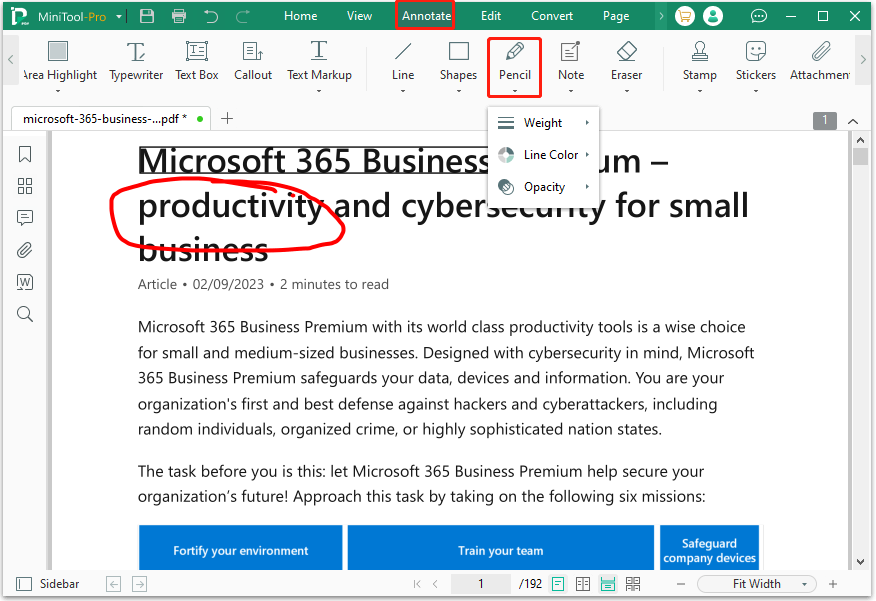Open the Line Color submenu
The height and width of the screenshot is (601, 876).
543,155
